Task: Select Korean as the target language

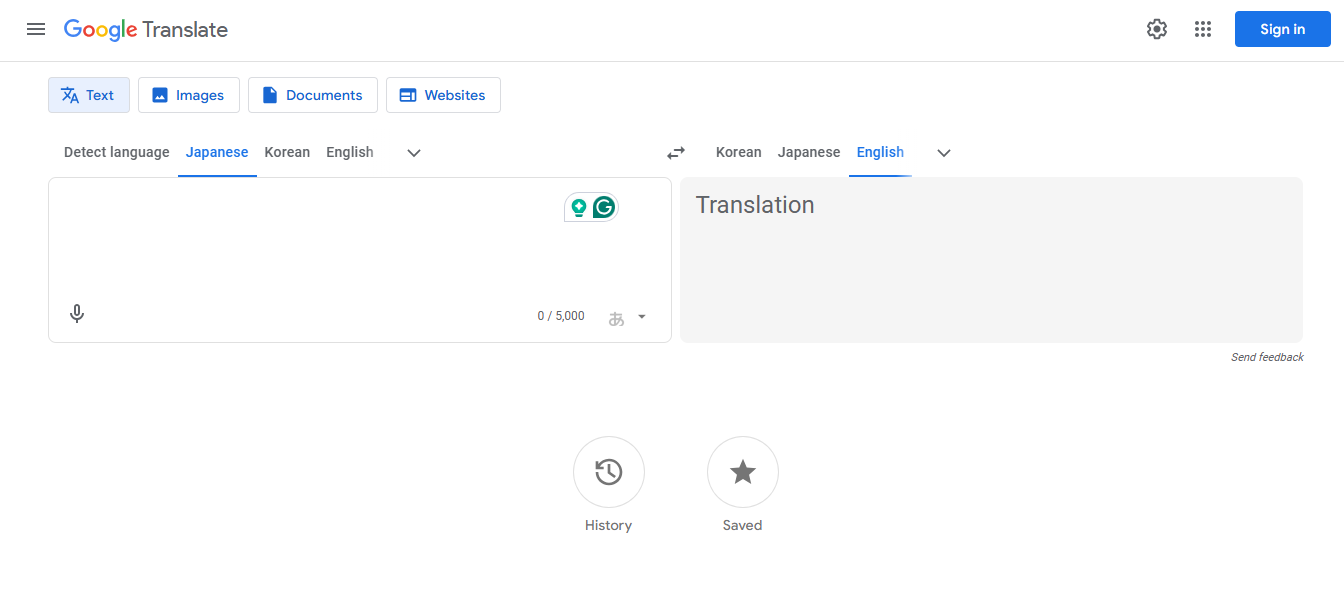Action: tap(738, 152)
